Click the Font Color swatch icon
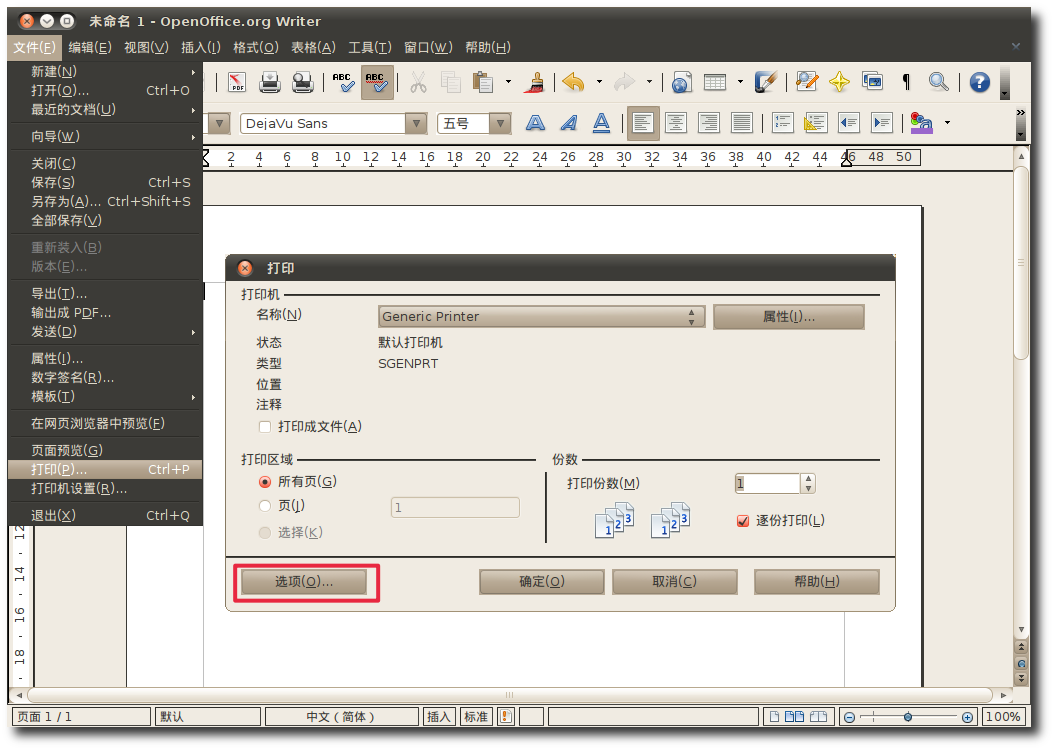Image resolution: width=1054 pixels, height=750 pixels. click(x=921, y=123)
